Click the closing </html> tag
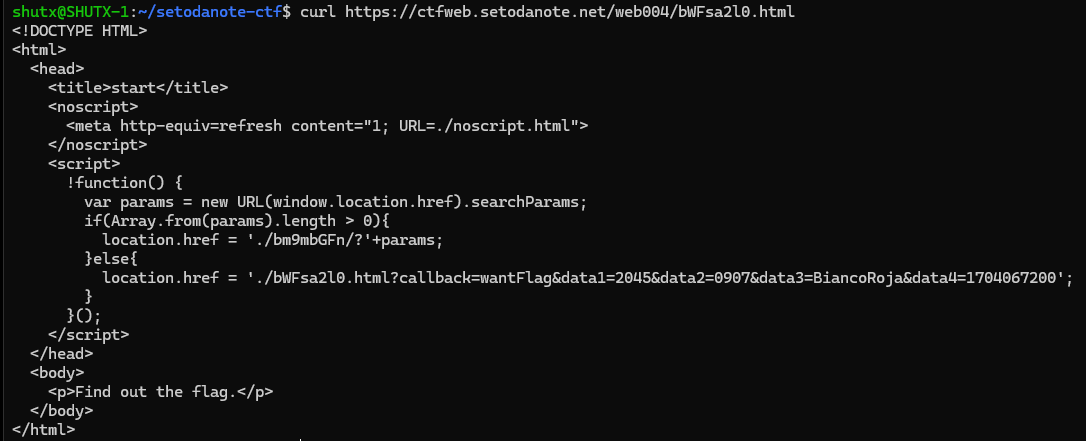1086x441 pixels. pos(44,429)
